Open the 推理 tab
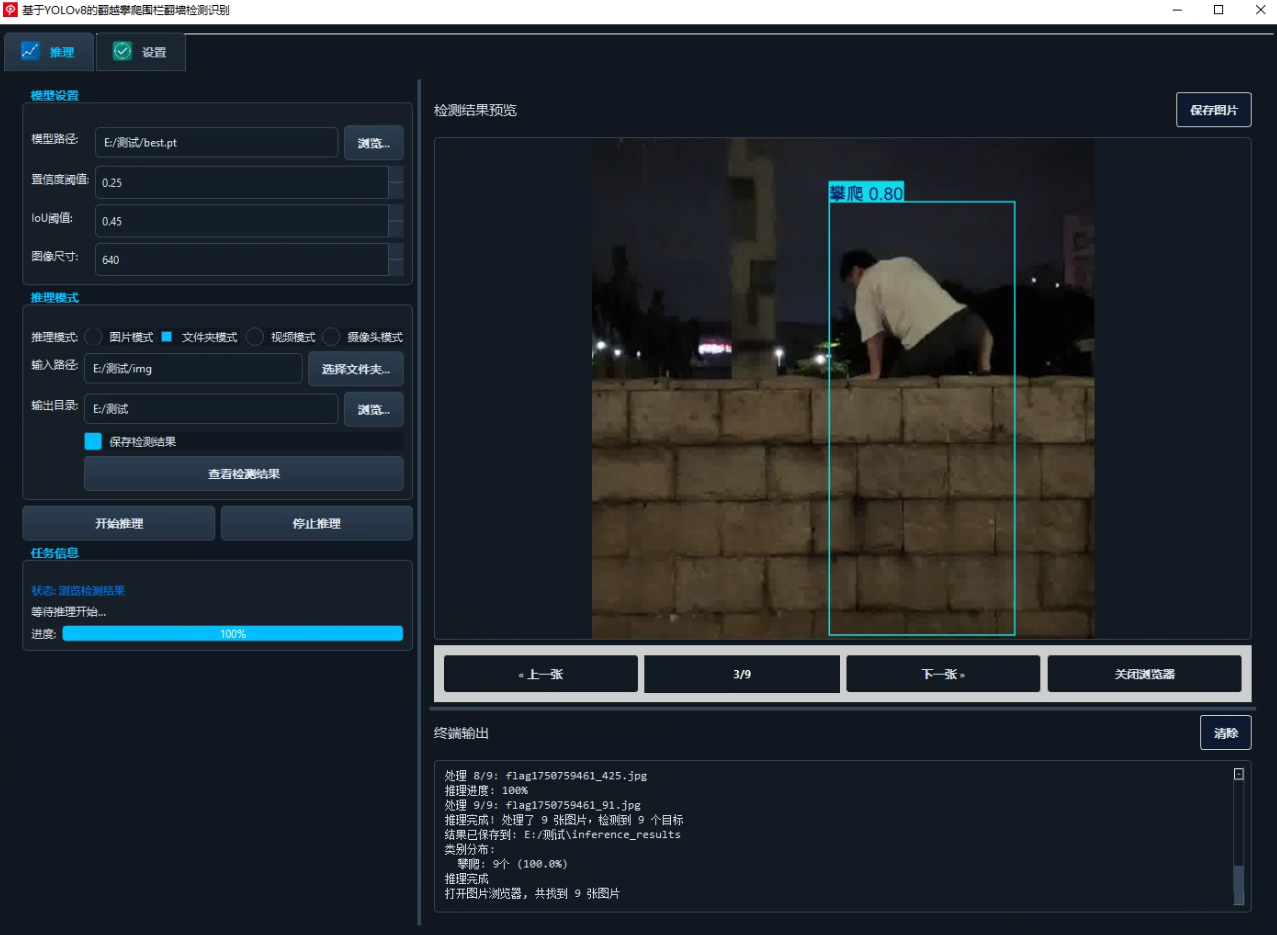 point(49,52)
